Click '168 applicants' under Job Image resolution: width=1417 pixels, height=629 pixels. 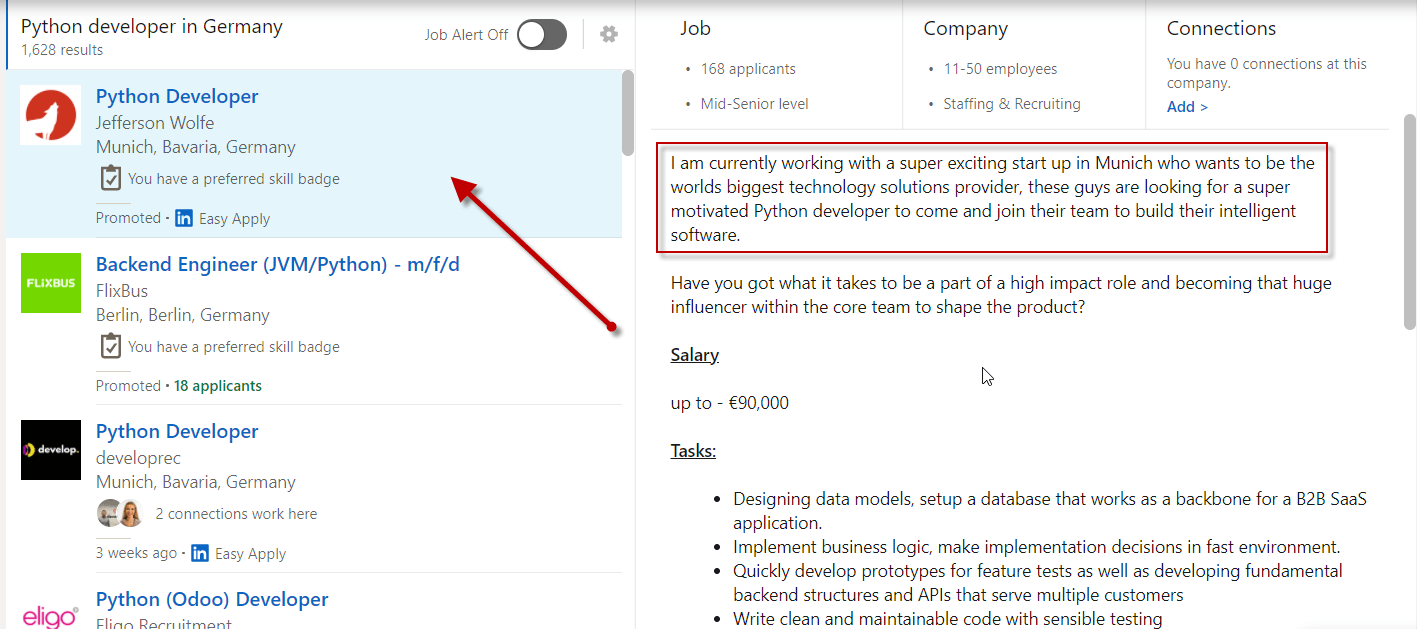[x=748, y=69]
